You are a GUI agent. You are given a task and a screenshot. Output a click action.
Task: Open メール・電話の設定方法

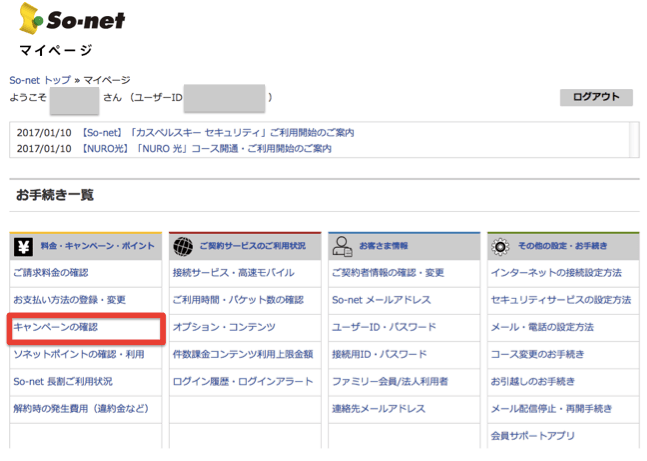click(x=542, y=327)
